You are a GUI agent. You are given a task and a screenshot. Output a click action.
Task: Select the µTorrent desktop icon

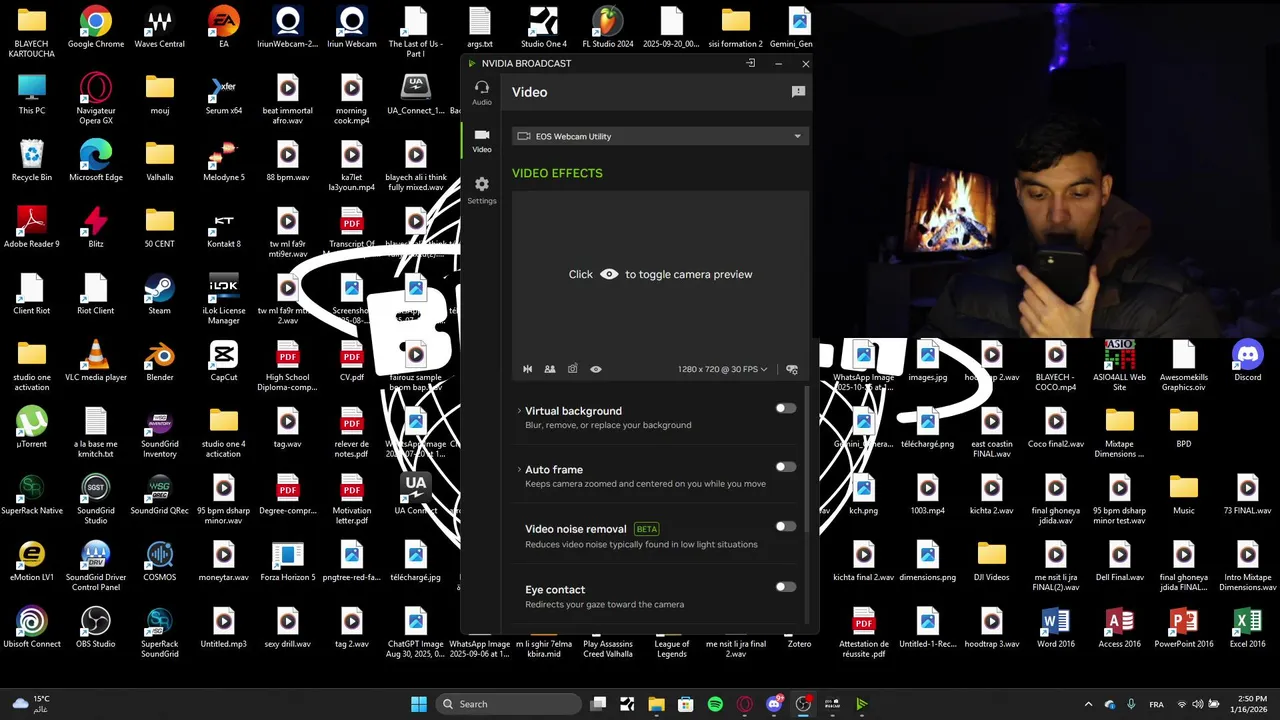point(32,428)
